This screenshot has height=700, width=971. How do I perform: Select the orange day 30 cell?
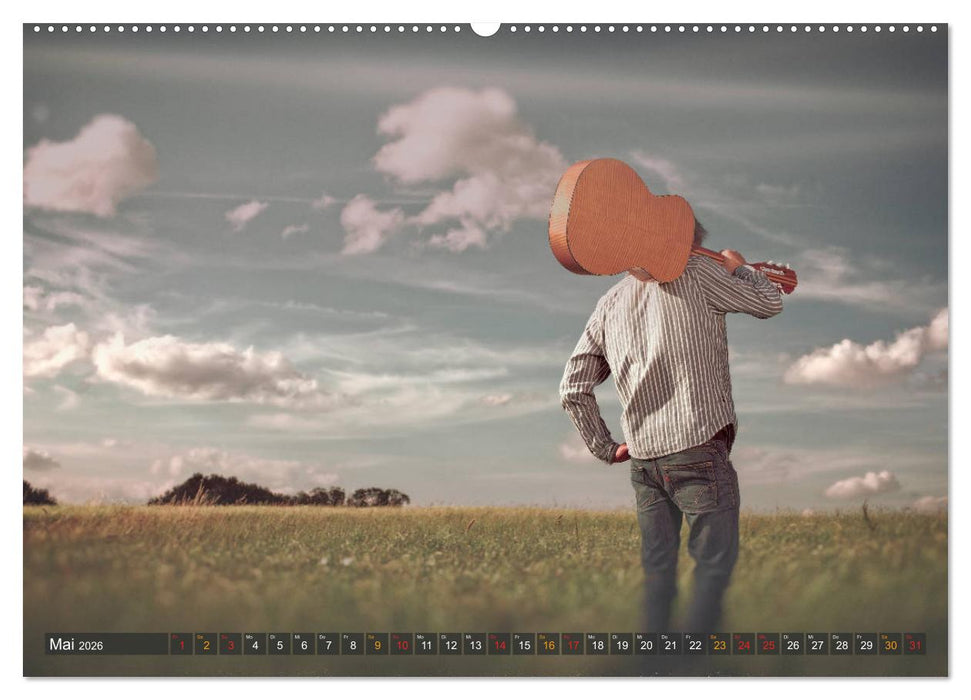pyautogui.click(x=890, y=645)
